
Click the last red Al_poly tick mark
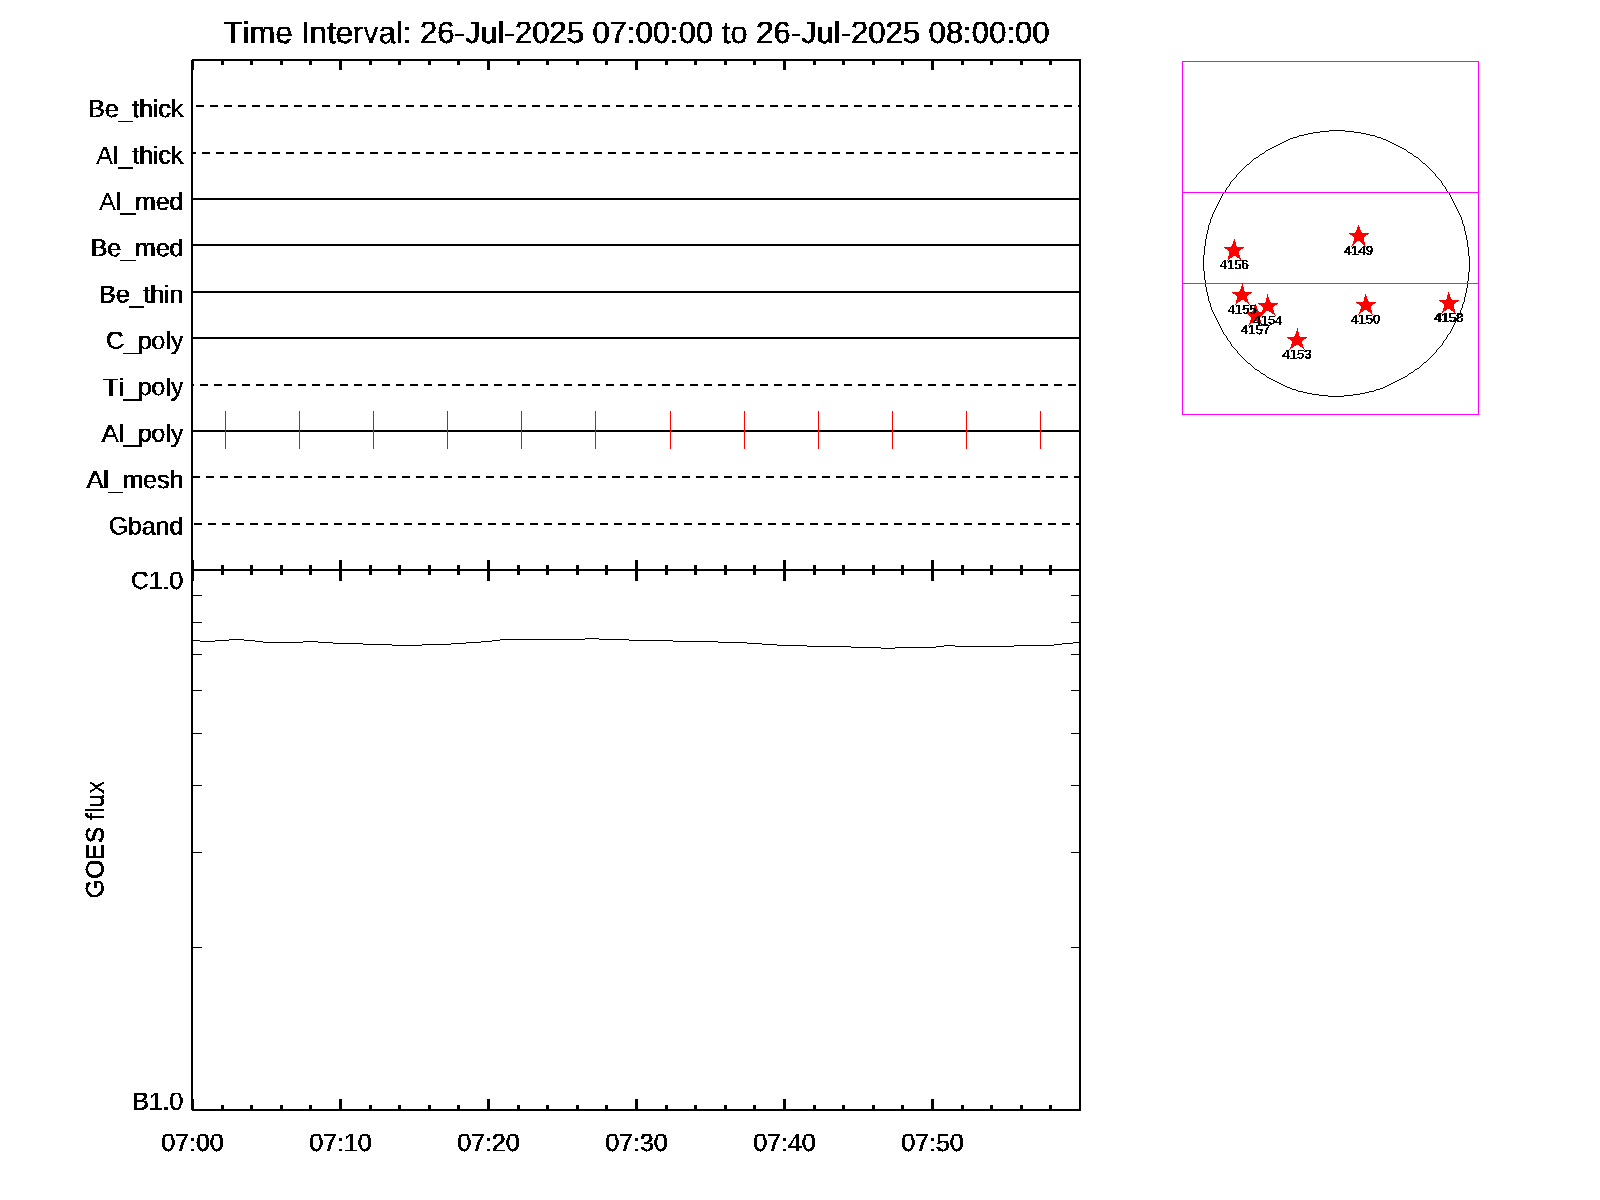(x=1040, y=430)
